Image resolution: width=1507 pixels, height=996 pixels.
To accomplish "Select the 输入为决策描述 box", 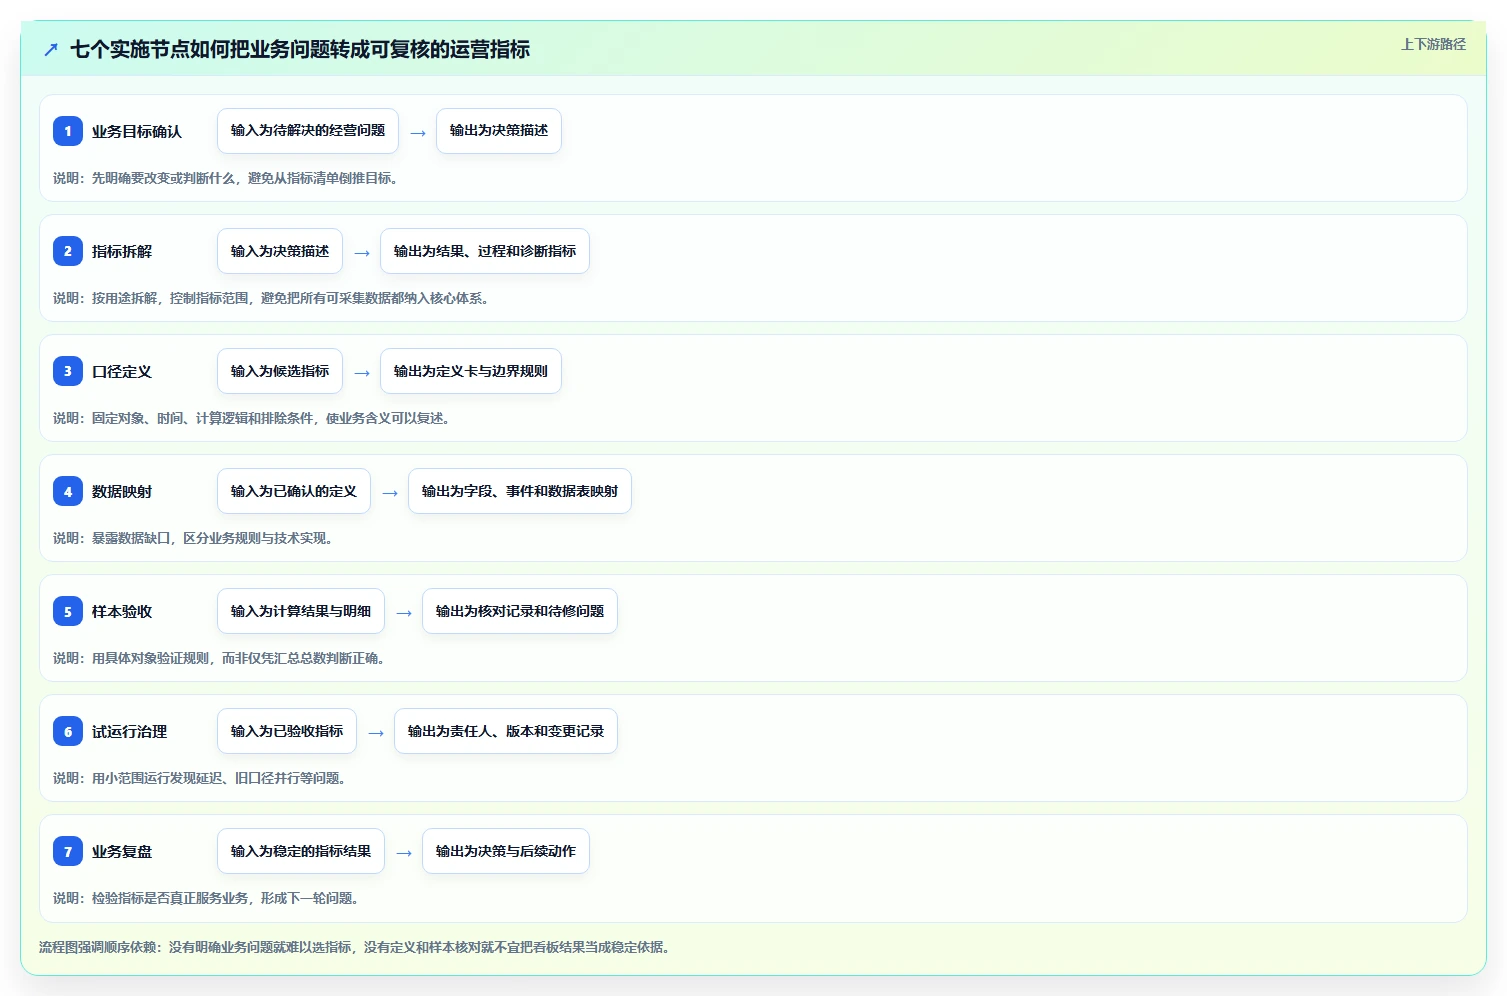I will (x=280, y=251).
